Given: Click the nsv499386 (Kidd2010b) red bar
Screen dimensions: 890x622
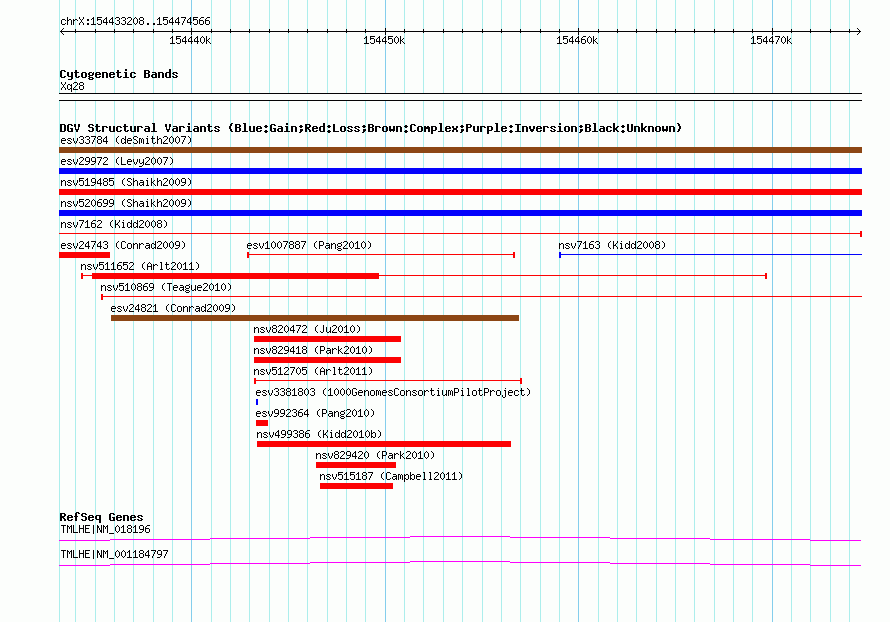Looking at the screenshot, I should tap(383, 444).
